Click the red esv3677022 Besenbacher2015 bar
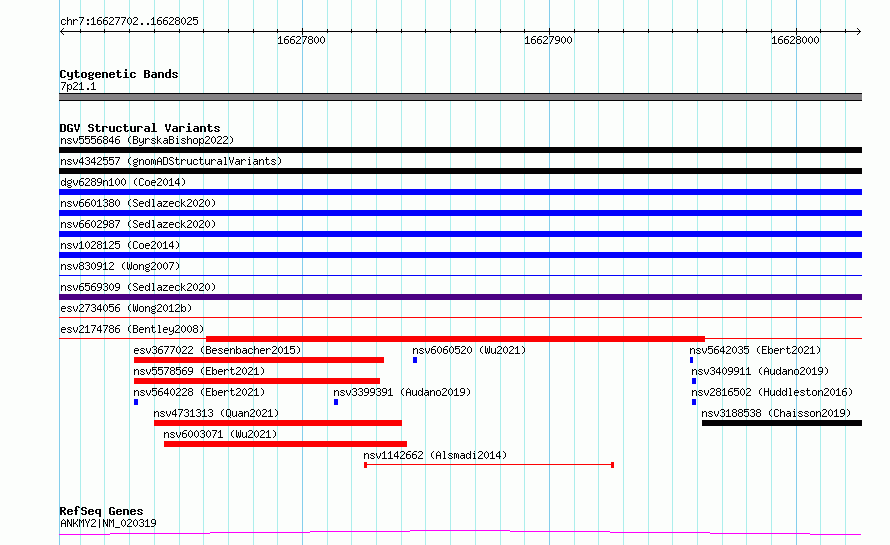This screenshot has width=890, height=545. coord(259,360)
